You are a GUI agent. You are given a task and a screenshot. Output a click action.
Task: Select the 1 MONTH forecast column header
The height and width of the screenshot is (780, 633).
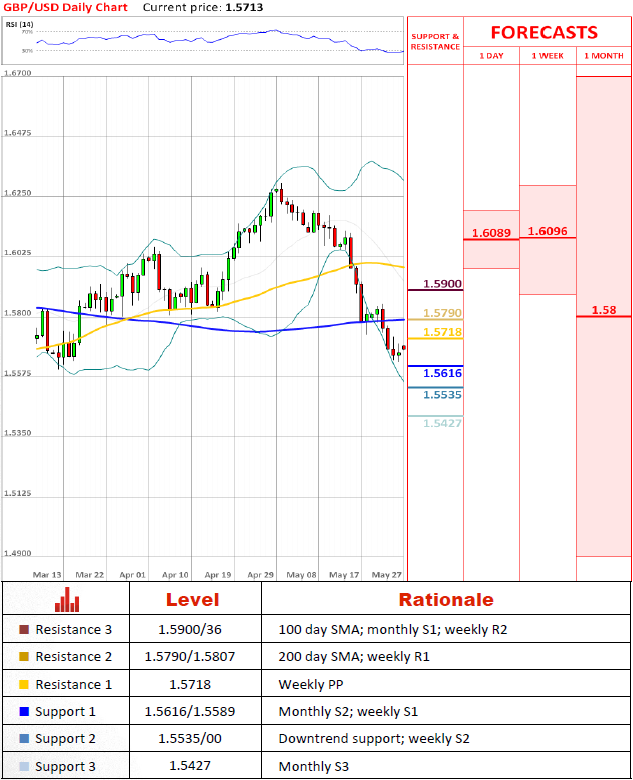point(604,56)
